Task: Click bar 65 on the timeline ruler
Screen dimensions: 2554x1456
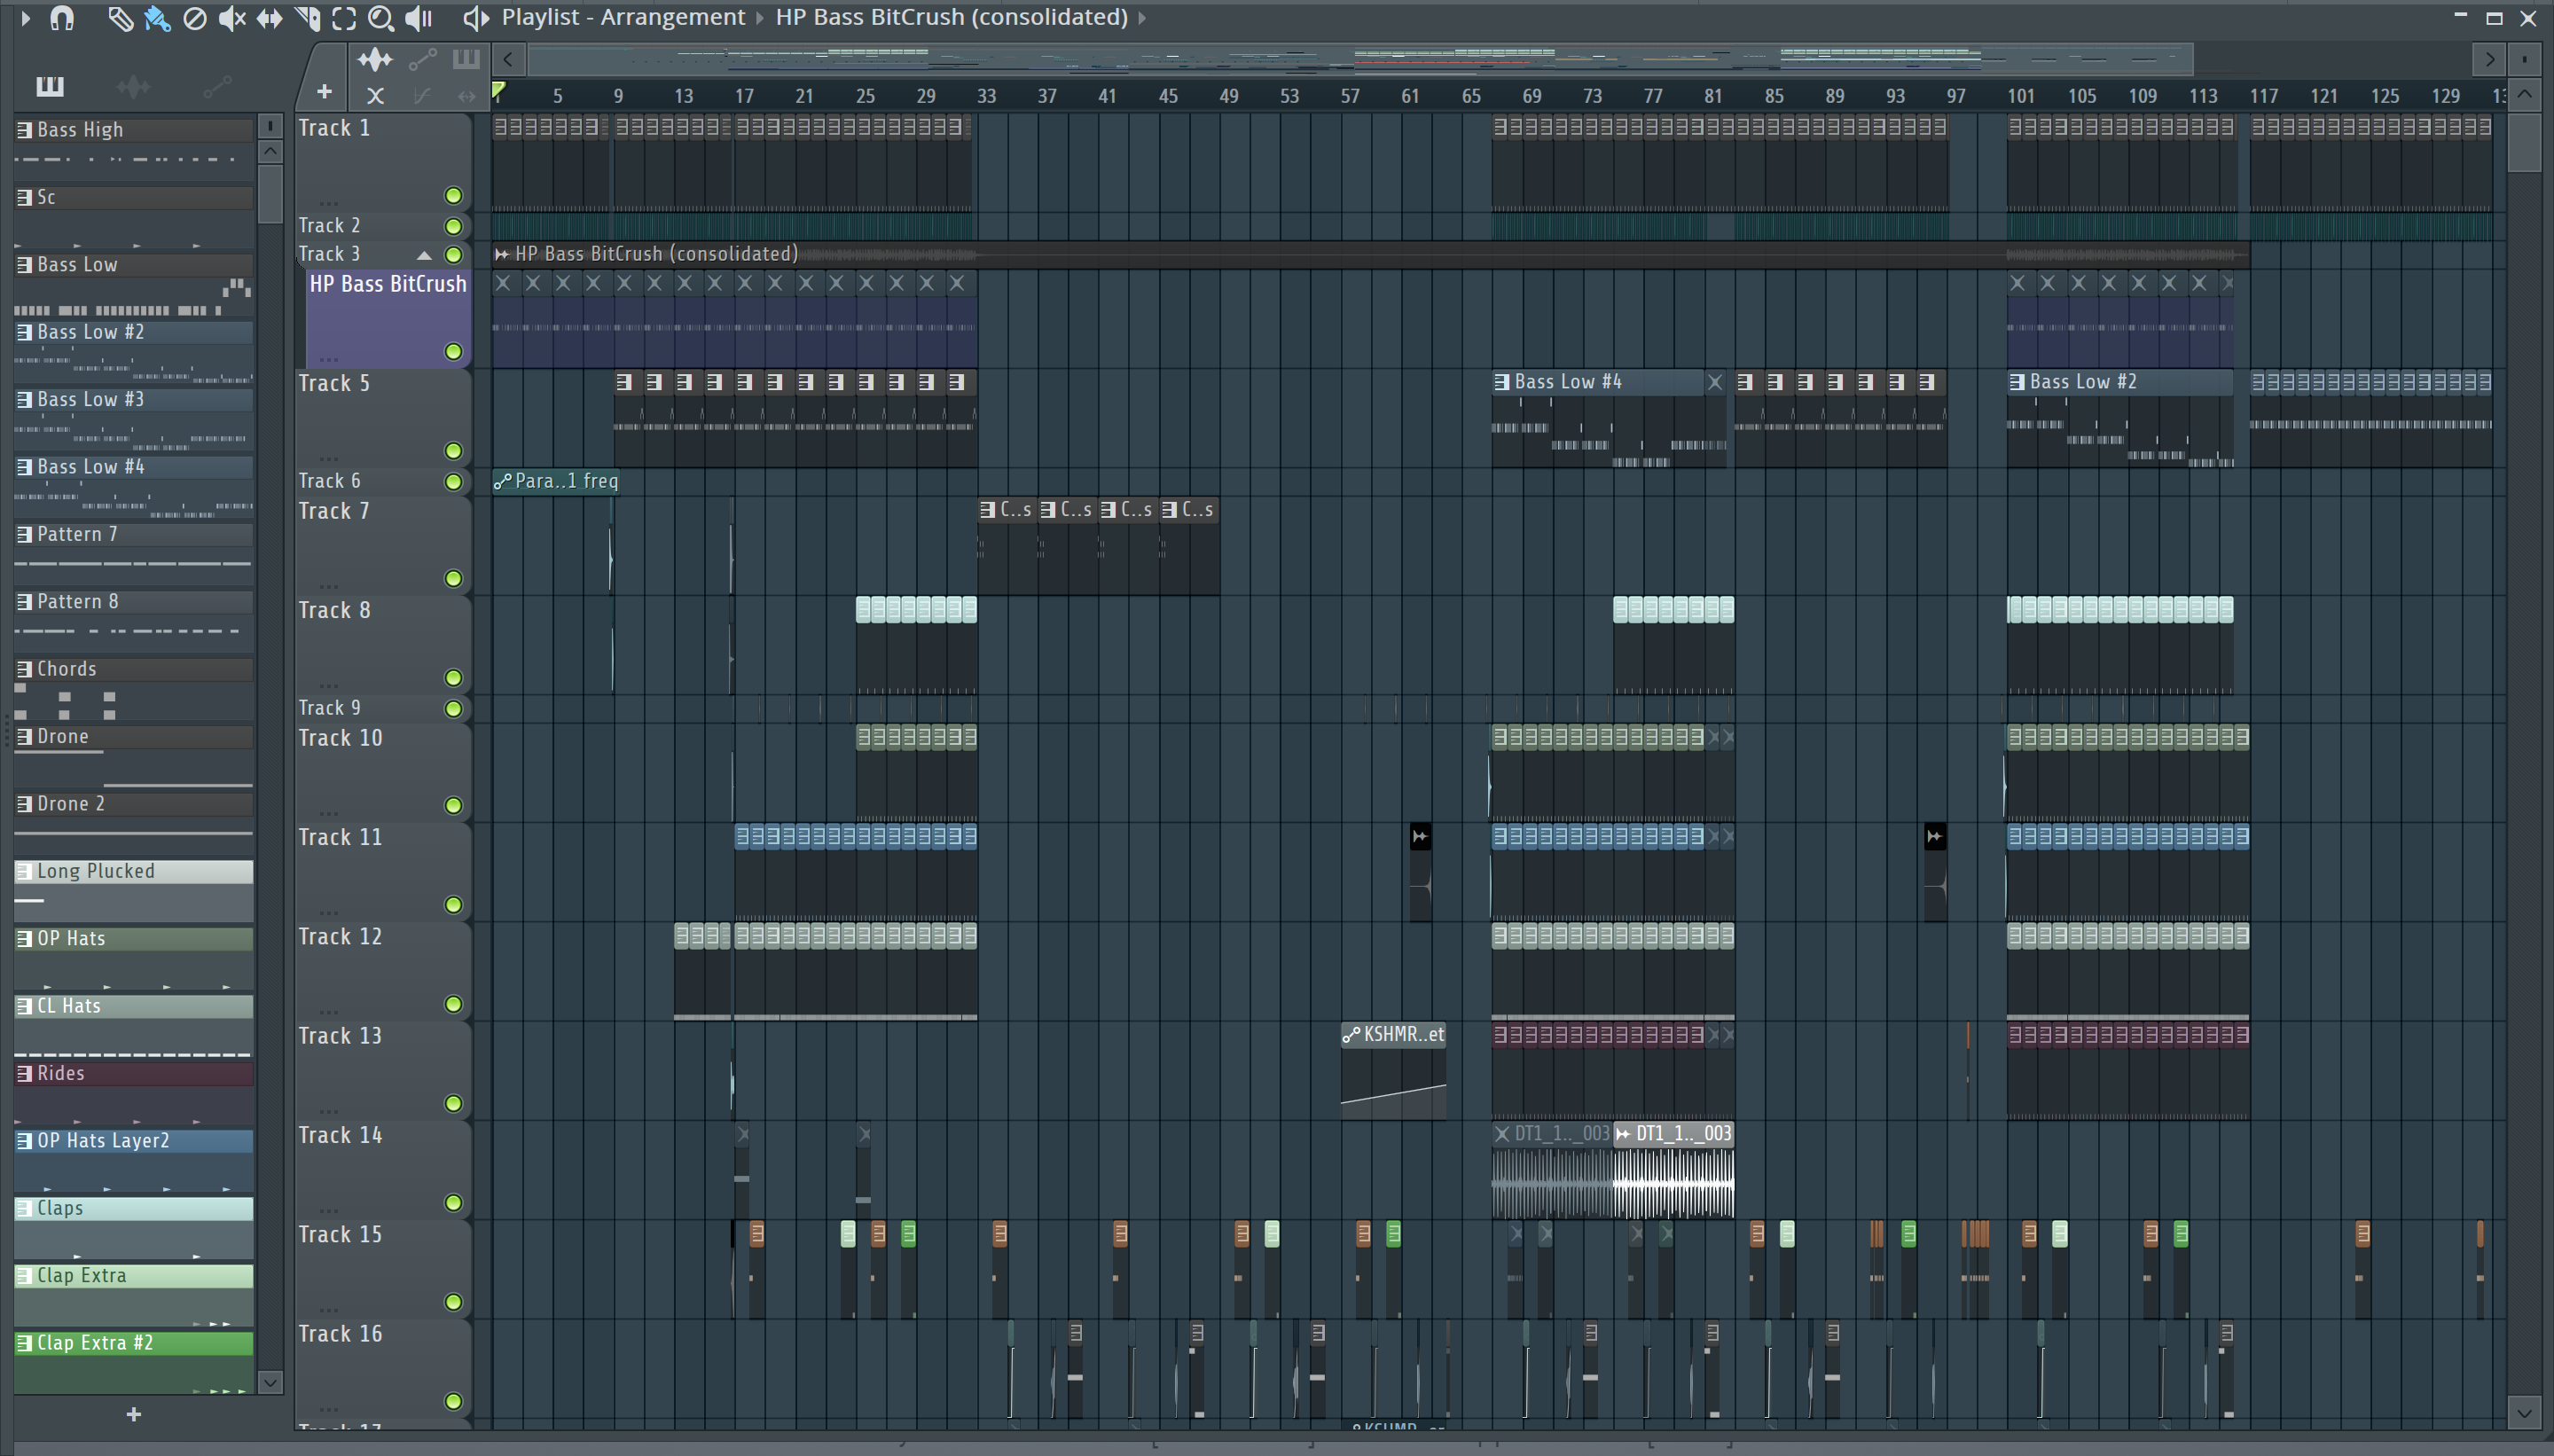Action: click(x=1470, y=96)
